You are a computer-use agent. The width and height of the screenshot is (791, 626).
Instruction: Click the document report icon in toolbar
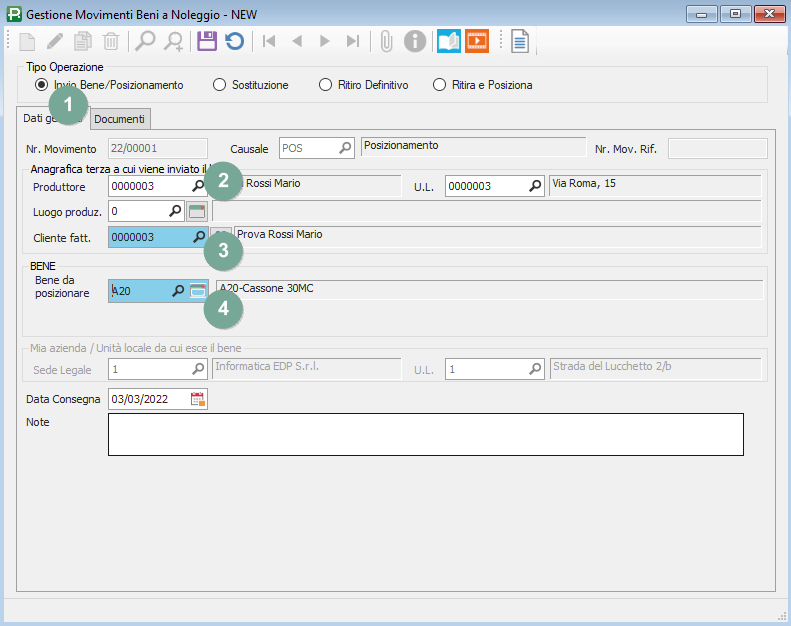tap(519, 41)
